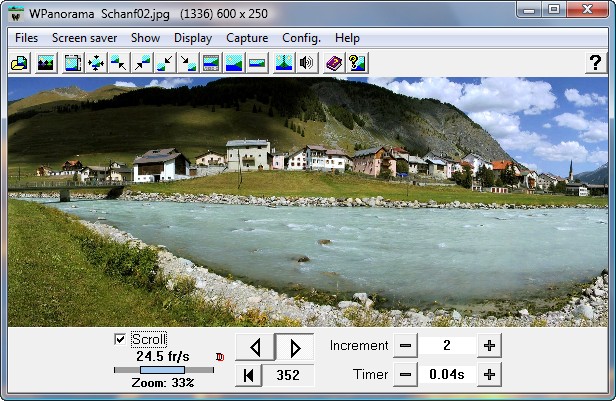Click the WPanorama title bar icon
This screenshot has width=616, height=401.
(x=16, y=14)
